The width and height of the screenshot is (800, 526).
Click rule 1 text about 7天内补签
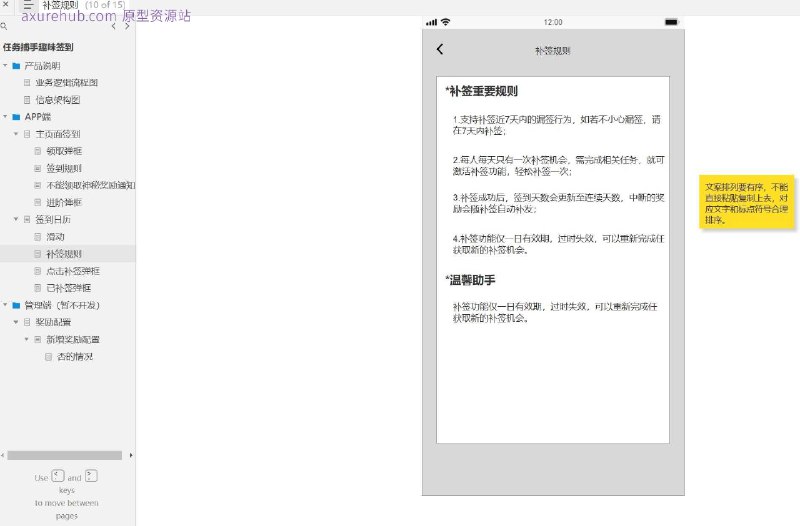pos(557,125)
